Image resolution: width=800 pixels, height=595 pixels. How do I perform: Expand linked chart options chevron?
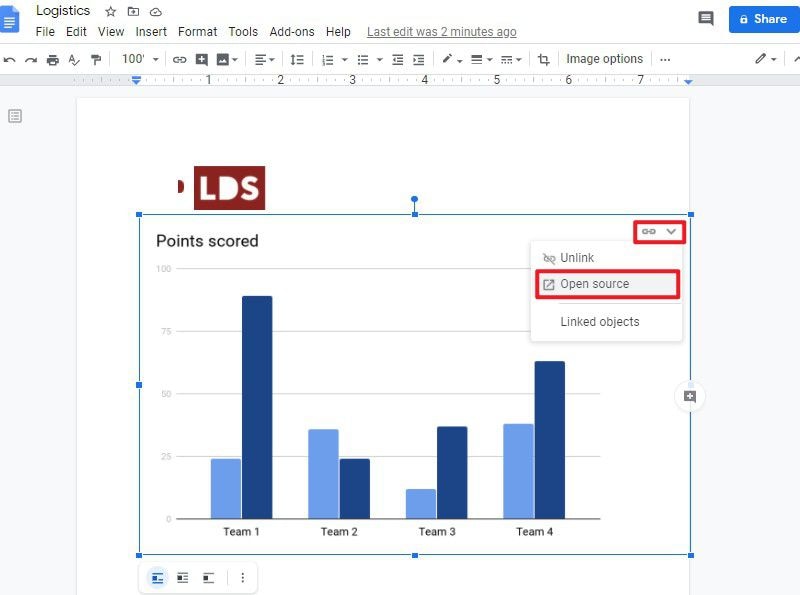click(x=671, y=232)
